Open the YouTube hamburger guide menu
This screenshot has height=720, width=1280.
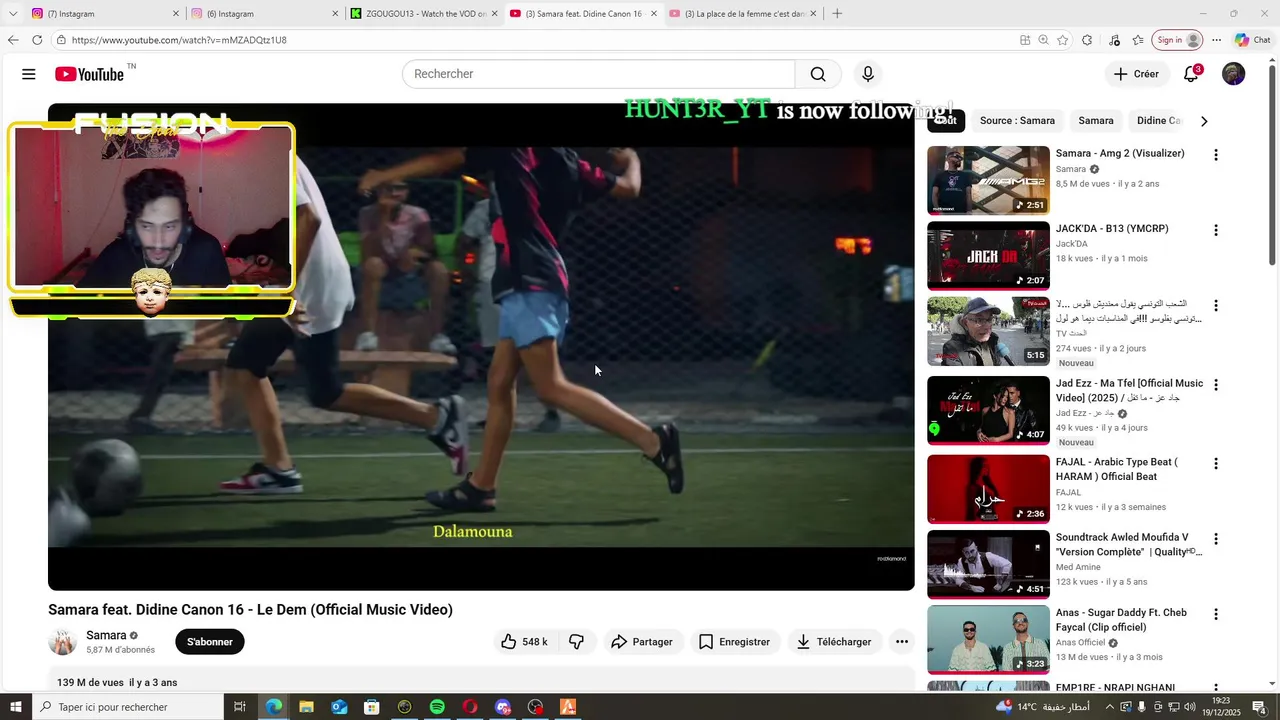[29, 74]
